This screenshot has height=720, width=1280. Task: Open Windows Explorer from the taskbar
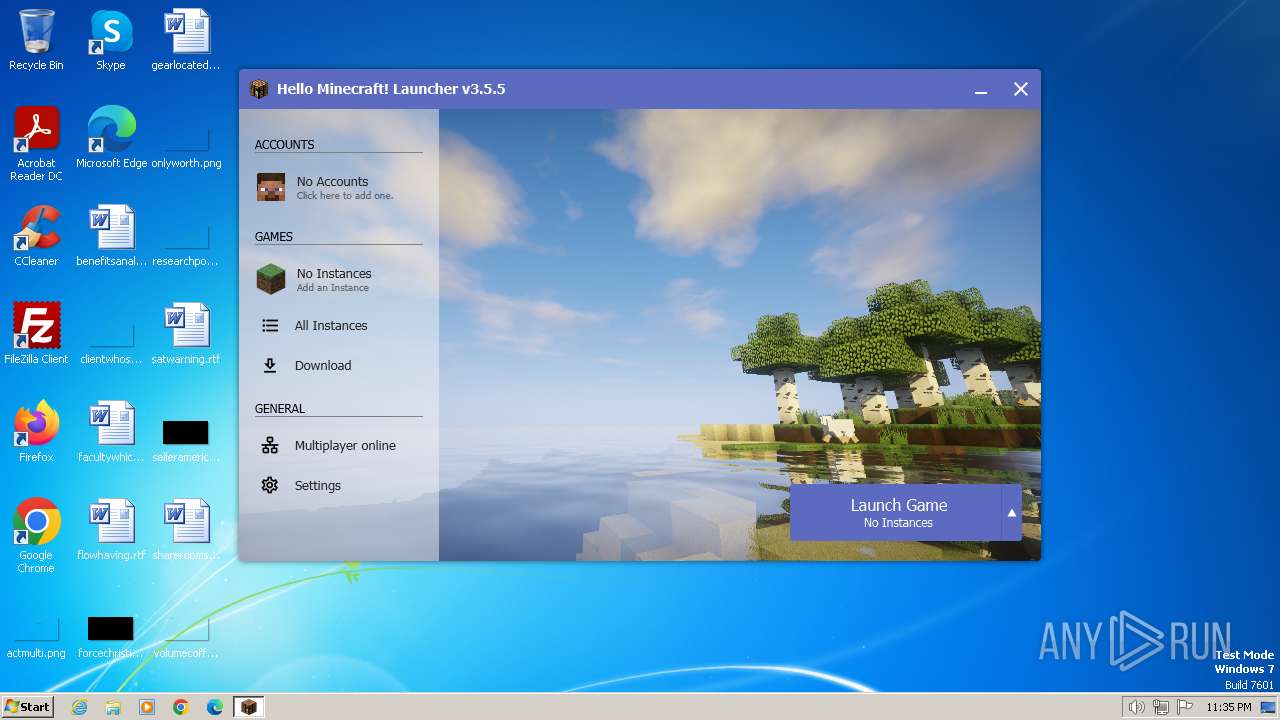click(x=113, y=707)
